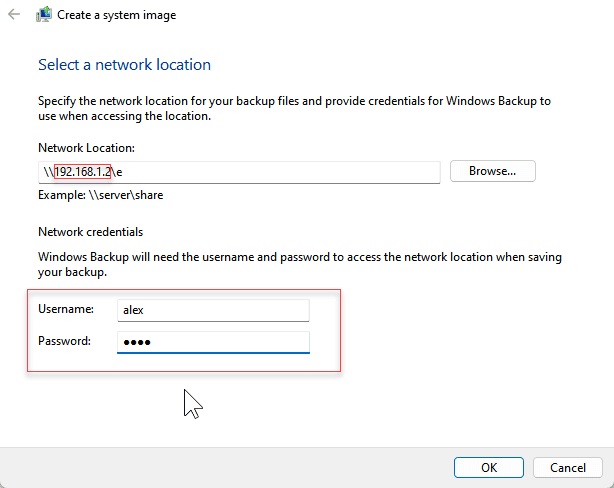Click the 'Example: \\server\share' hint text
Screen dimensions: 614x488
(101, 195)
